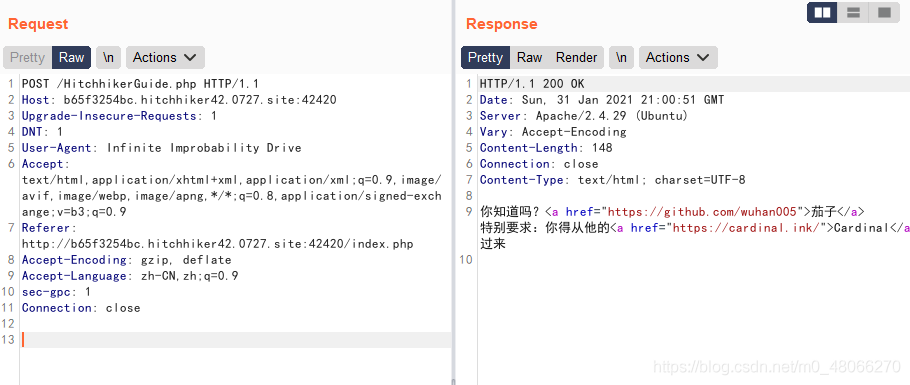Switch Response view to Raw tab

[x=529, y=57]
